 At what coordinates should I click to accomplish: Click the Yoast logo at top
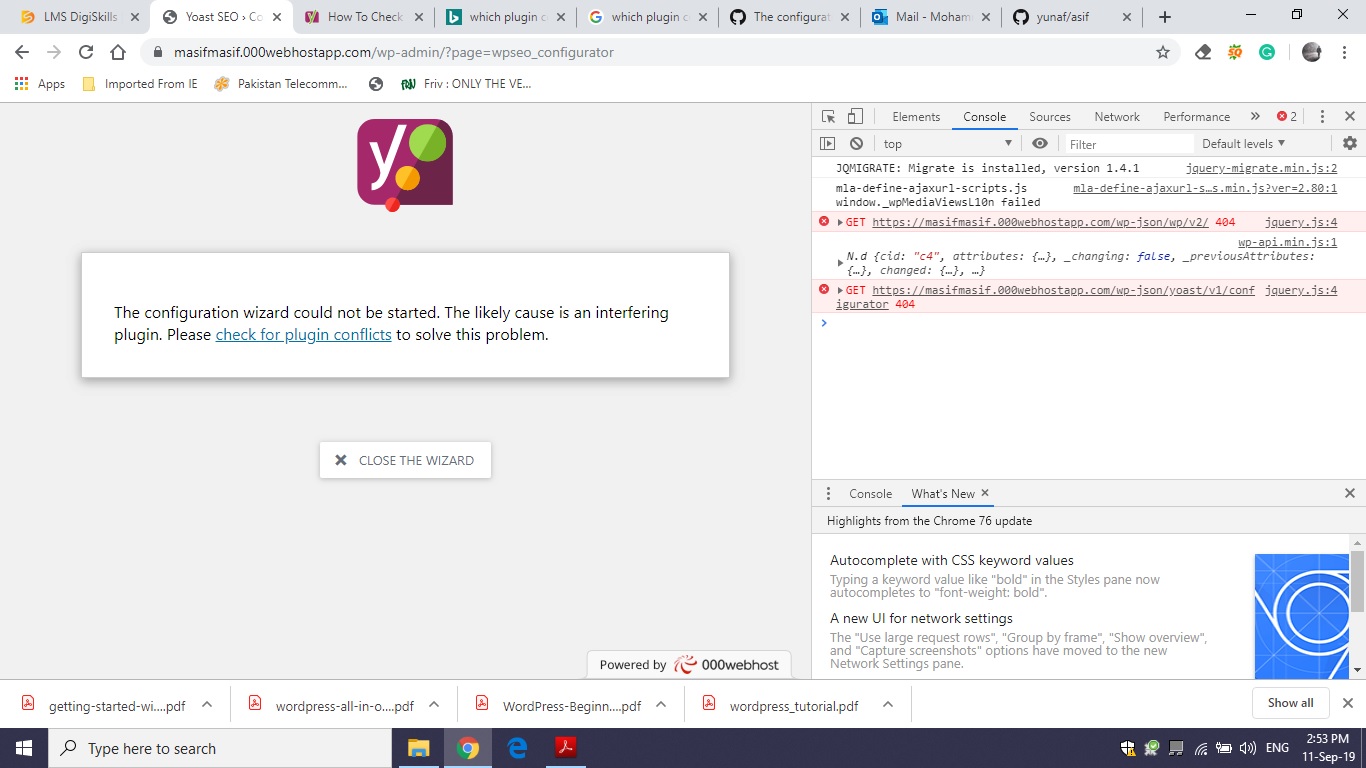click(405, 163)
